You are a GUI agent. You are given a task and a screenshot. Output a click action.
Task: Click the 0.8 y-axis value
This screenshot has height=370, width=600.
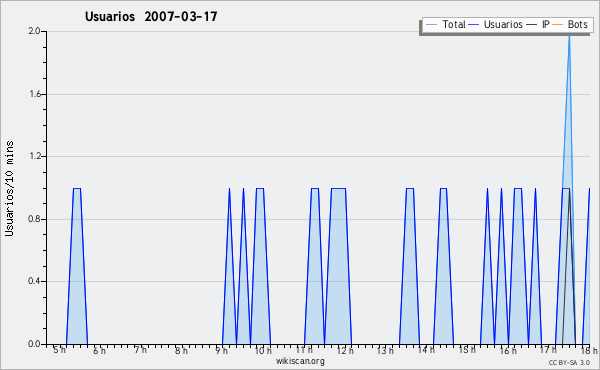point(34,219)
